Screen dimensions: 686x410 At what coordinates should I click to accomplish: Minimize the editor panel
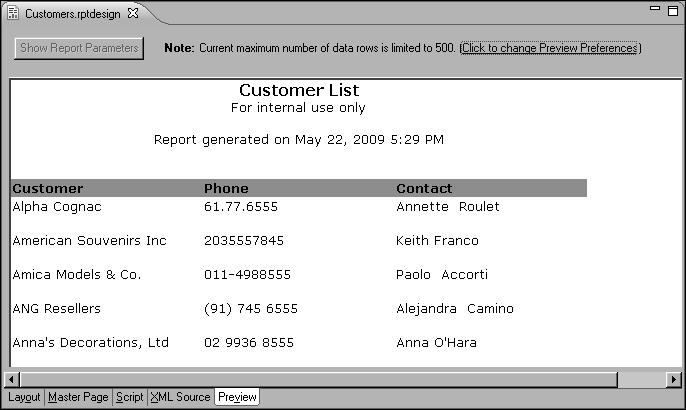tap(656, 9)
